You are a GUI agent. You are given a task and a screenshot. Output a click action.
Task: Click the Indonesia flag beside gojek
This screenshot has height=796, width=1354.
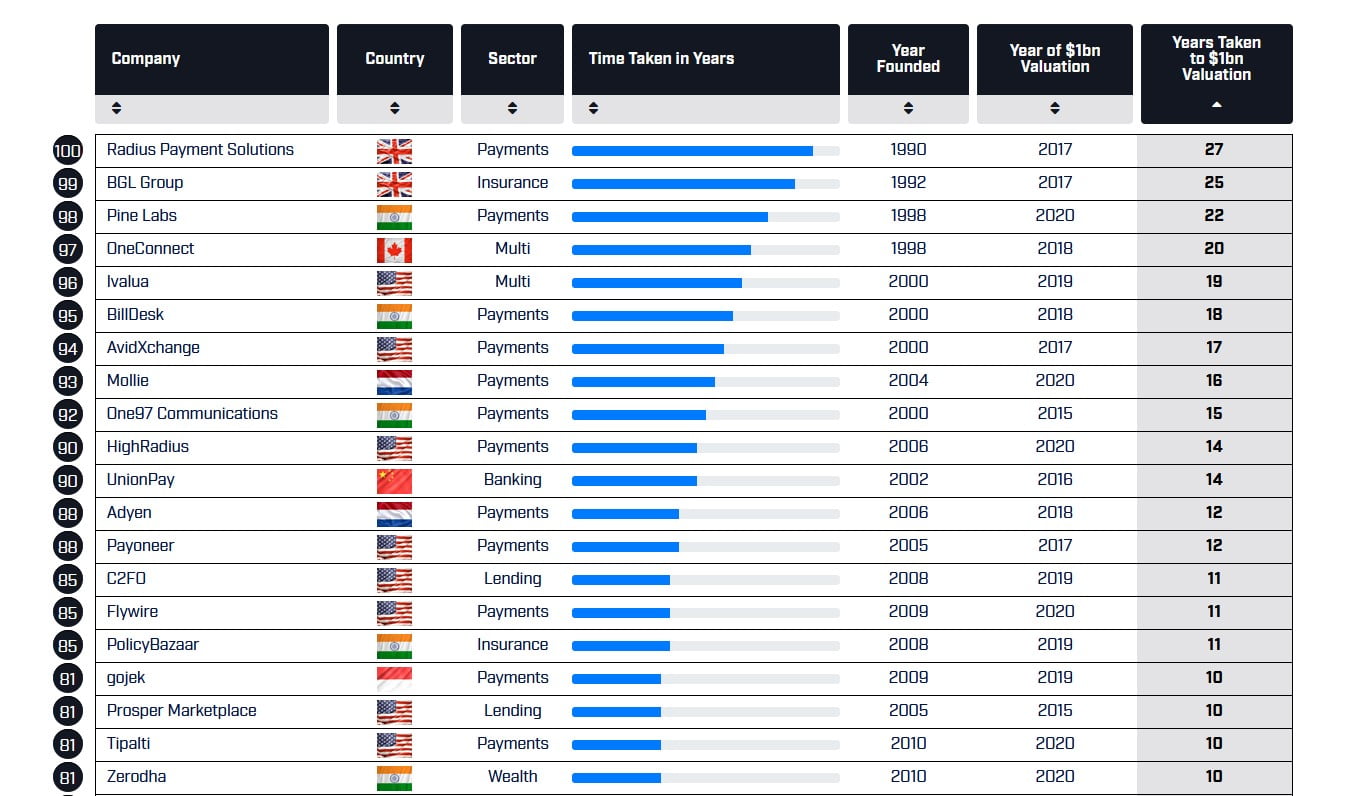394,679
